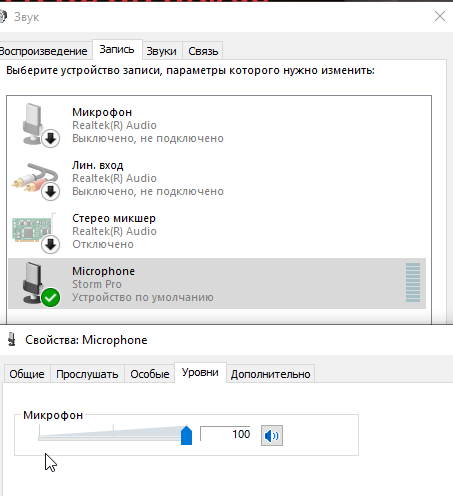Click the down-arrow badge on Стерео микшер
Screen dimensions: 453x496
point(51,245)
